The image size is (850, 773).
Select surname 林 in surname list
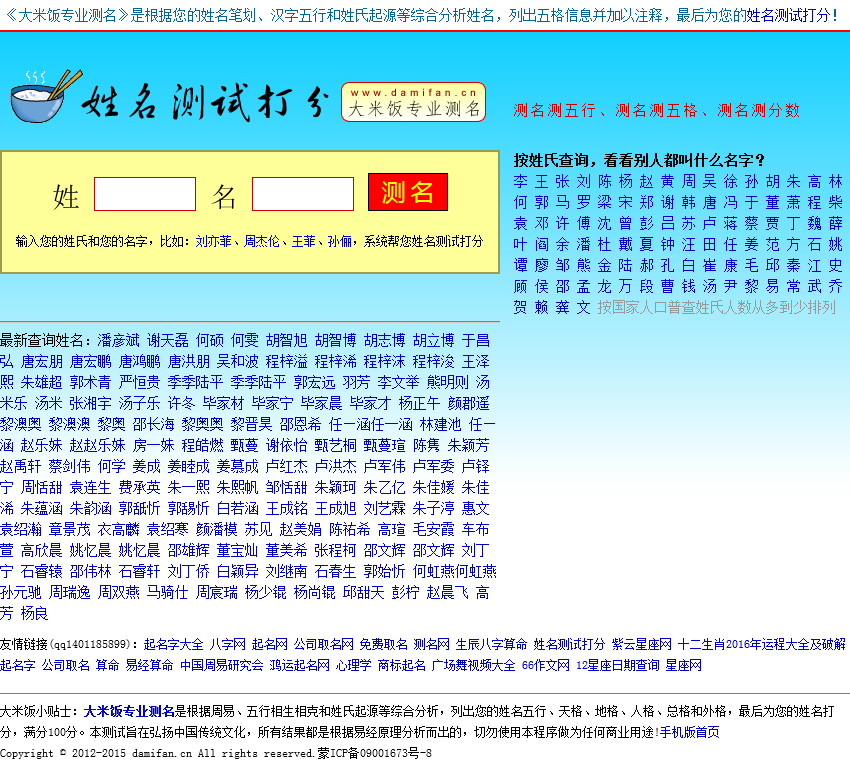pyautogui.click(x=835, y=182)
